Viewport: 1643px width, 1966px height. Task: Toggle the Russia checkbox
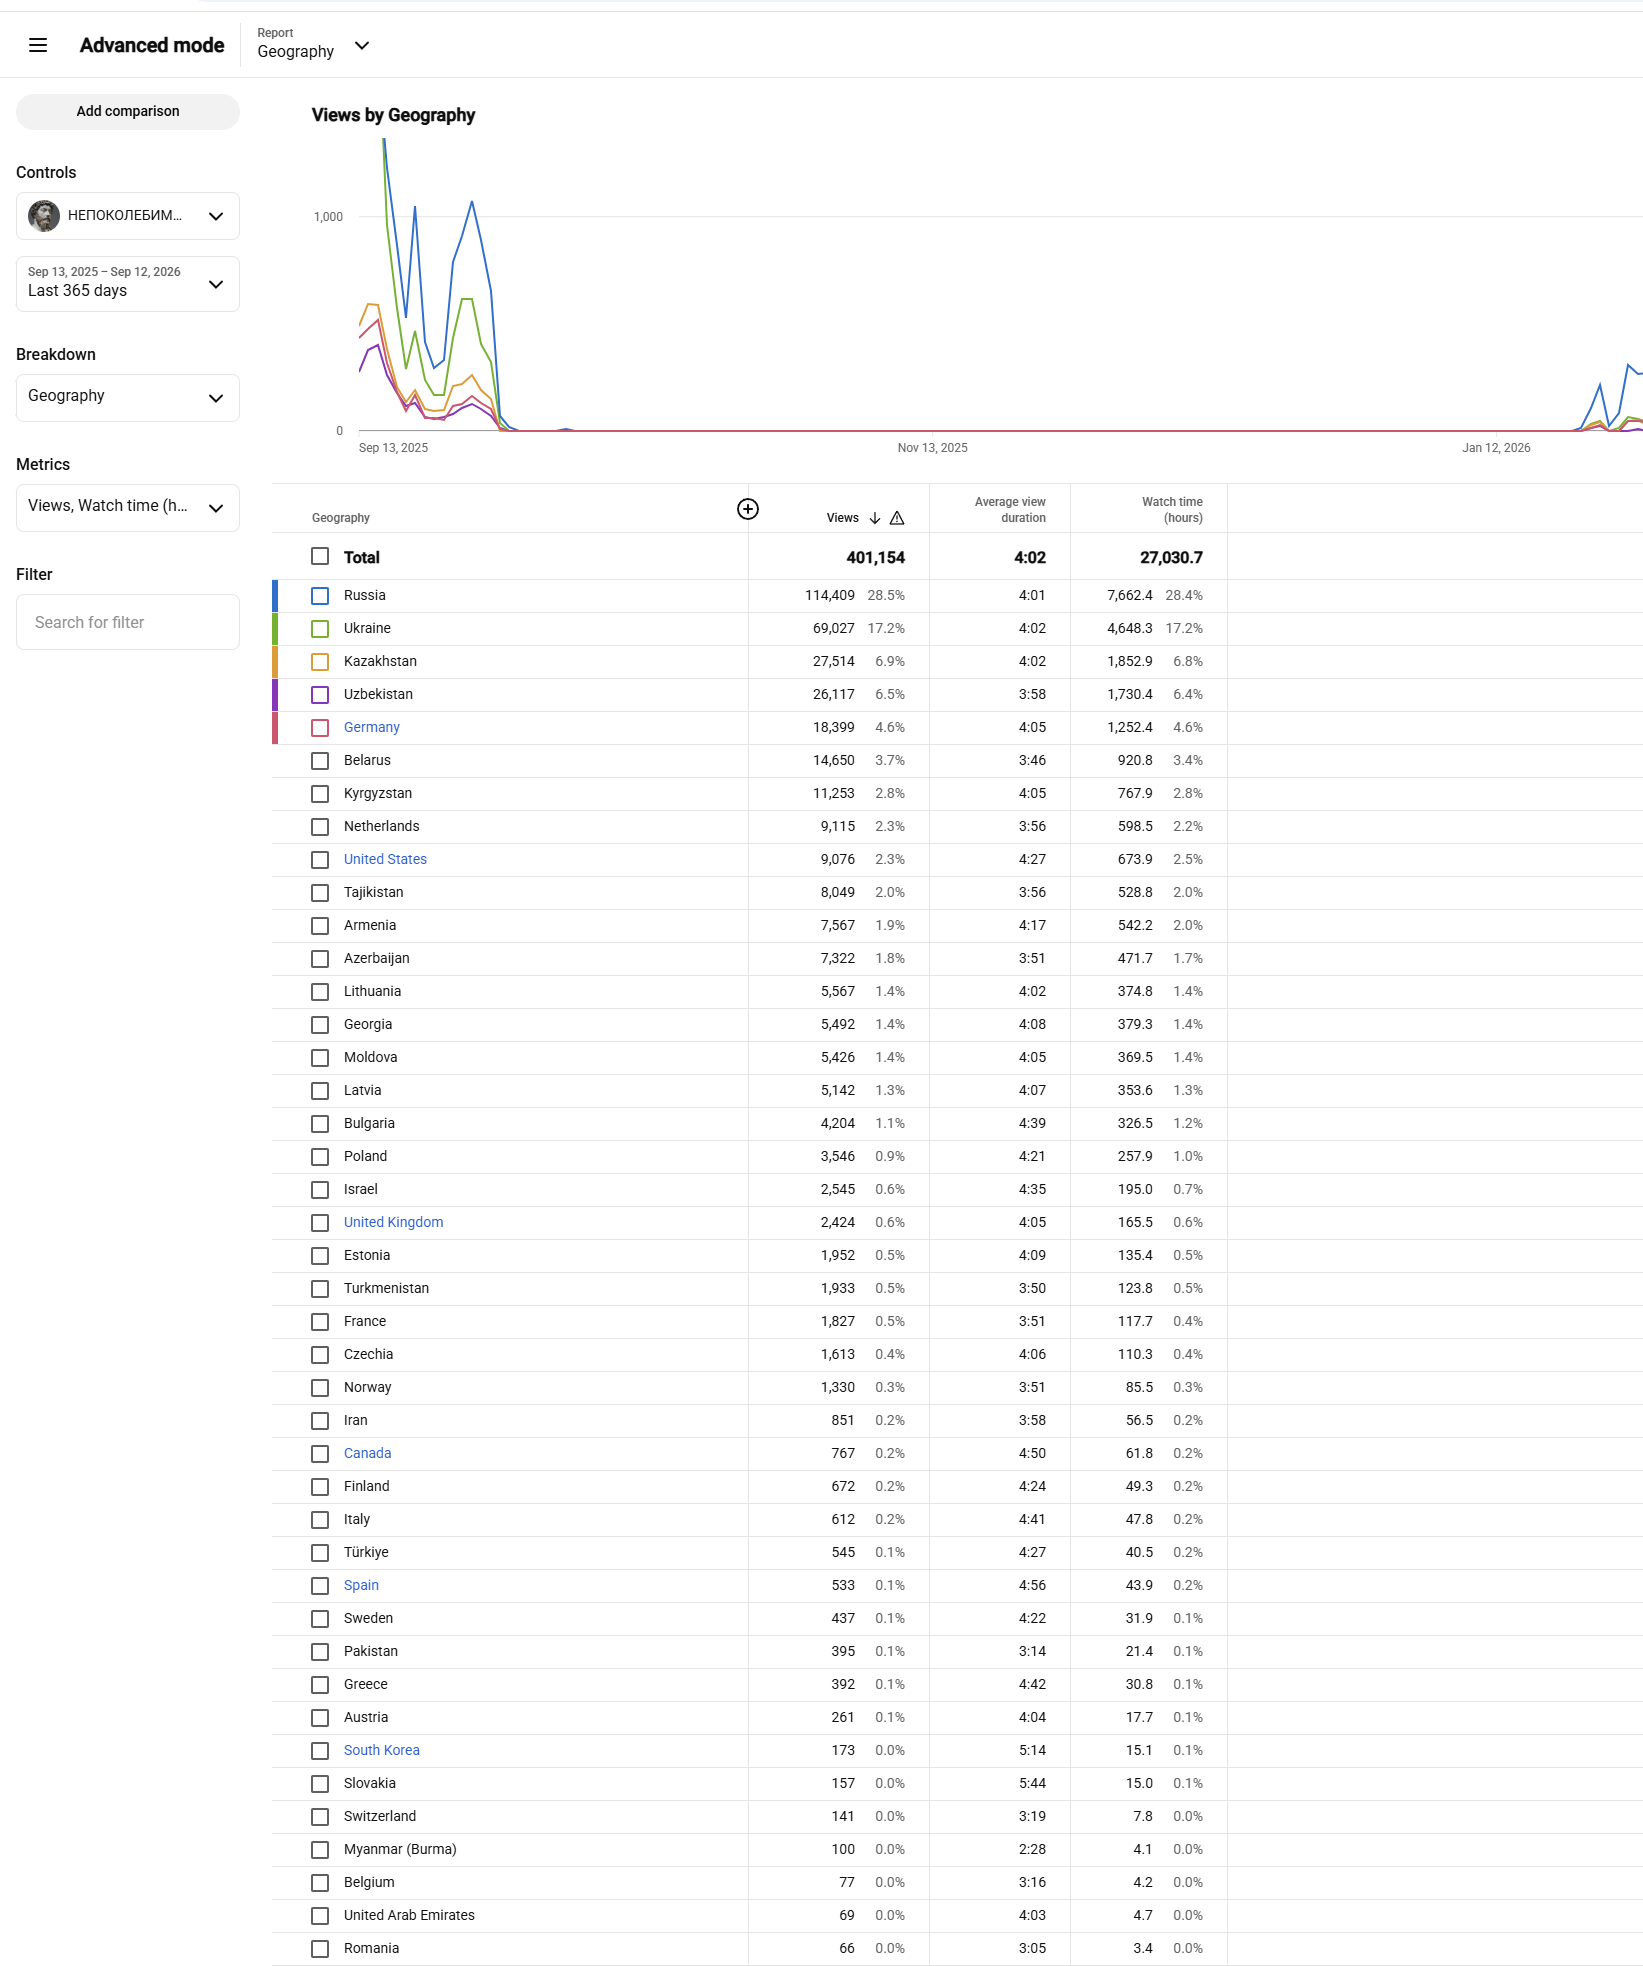pyautogui.click(x=320, y=596)
